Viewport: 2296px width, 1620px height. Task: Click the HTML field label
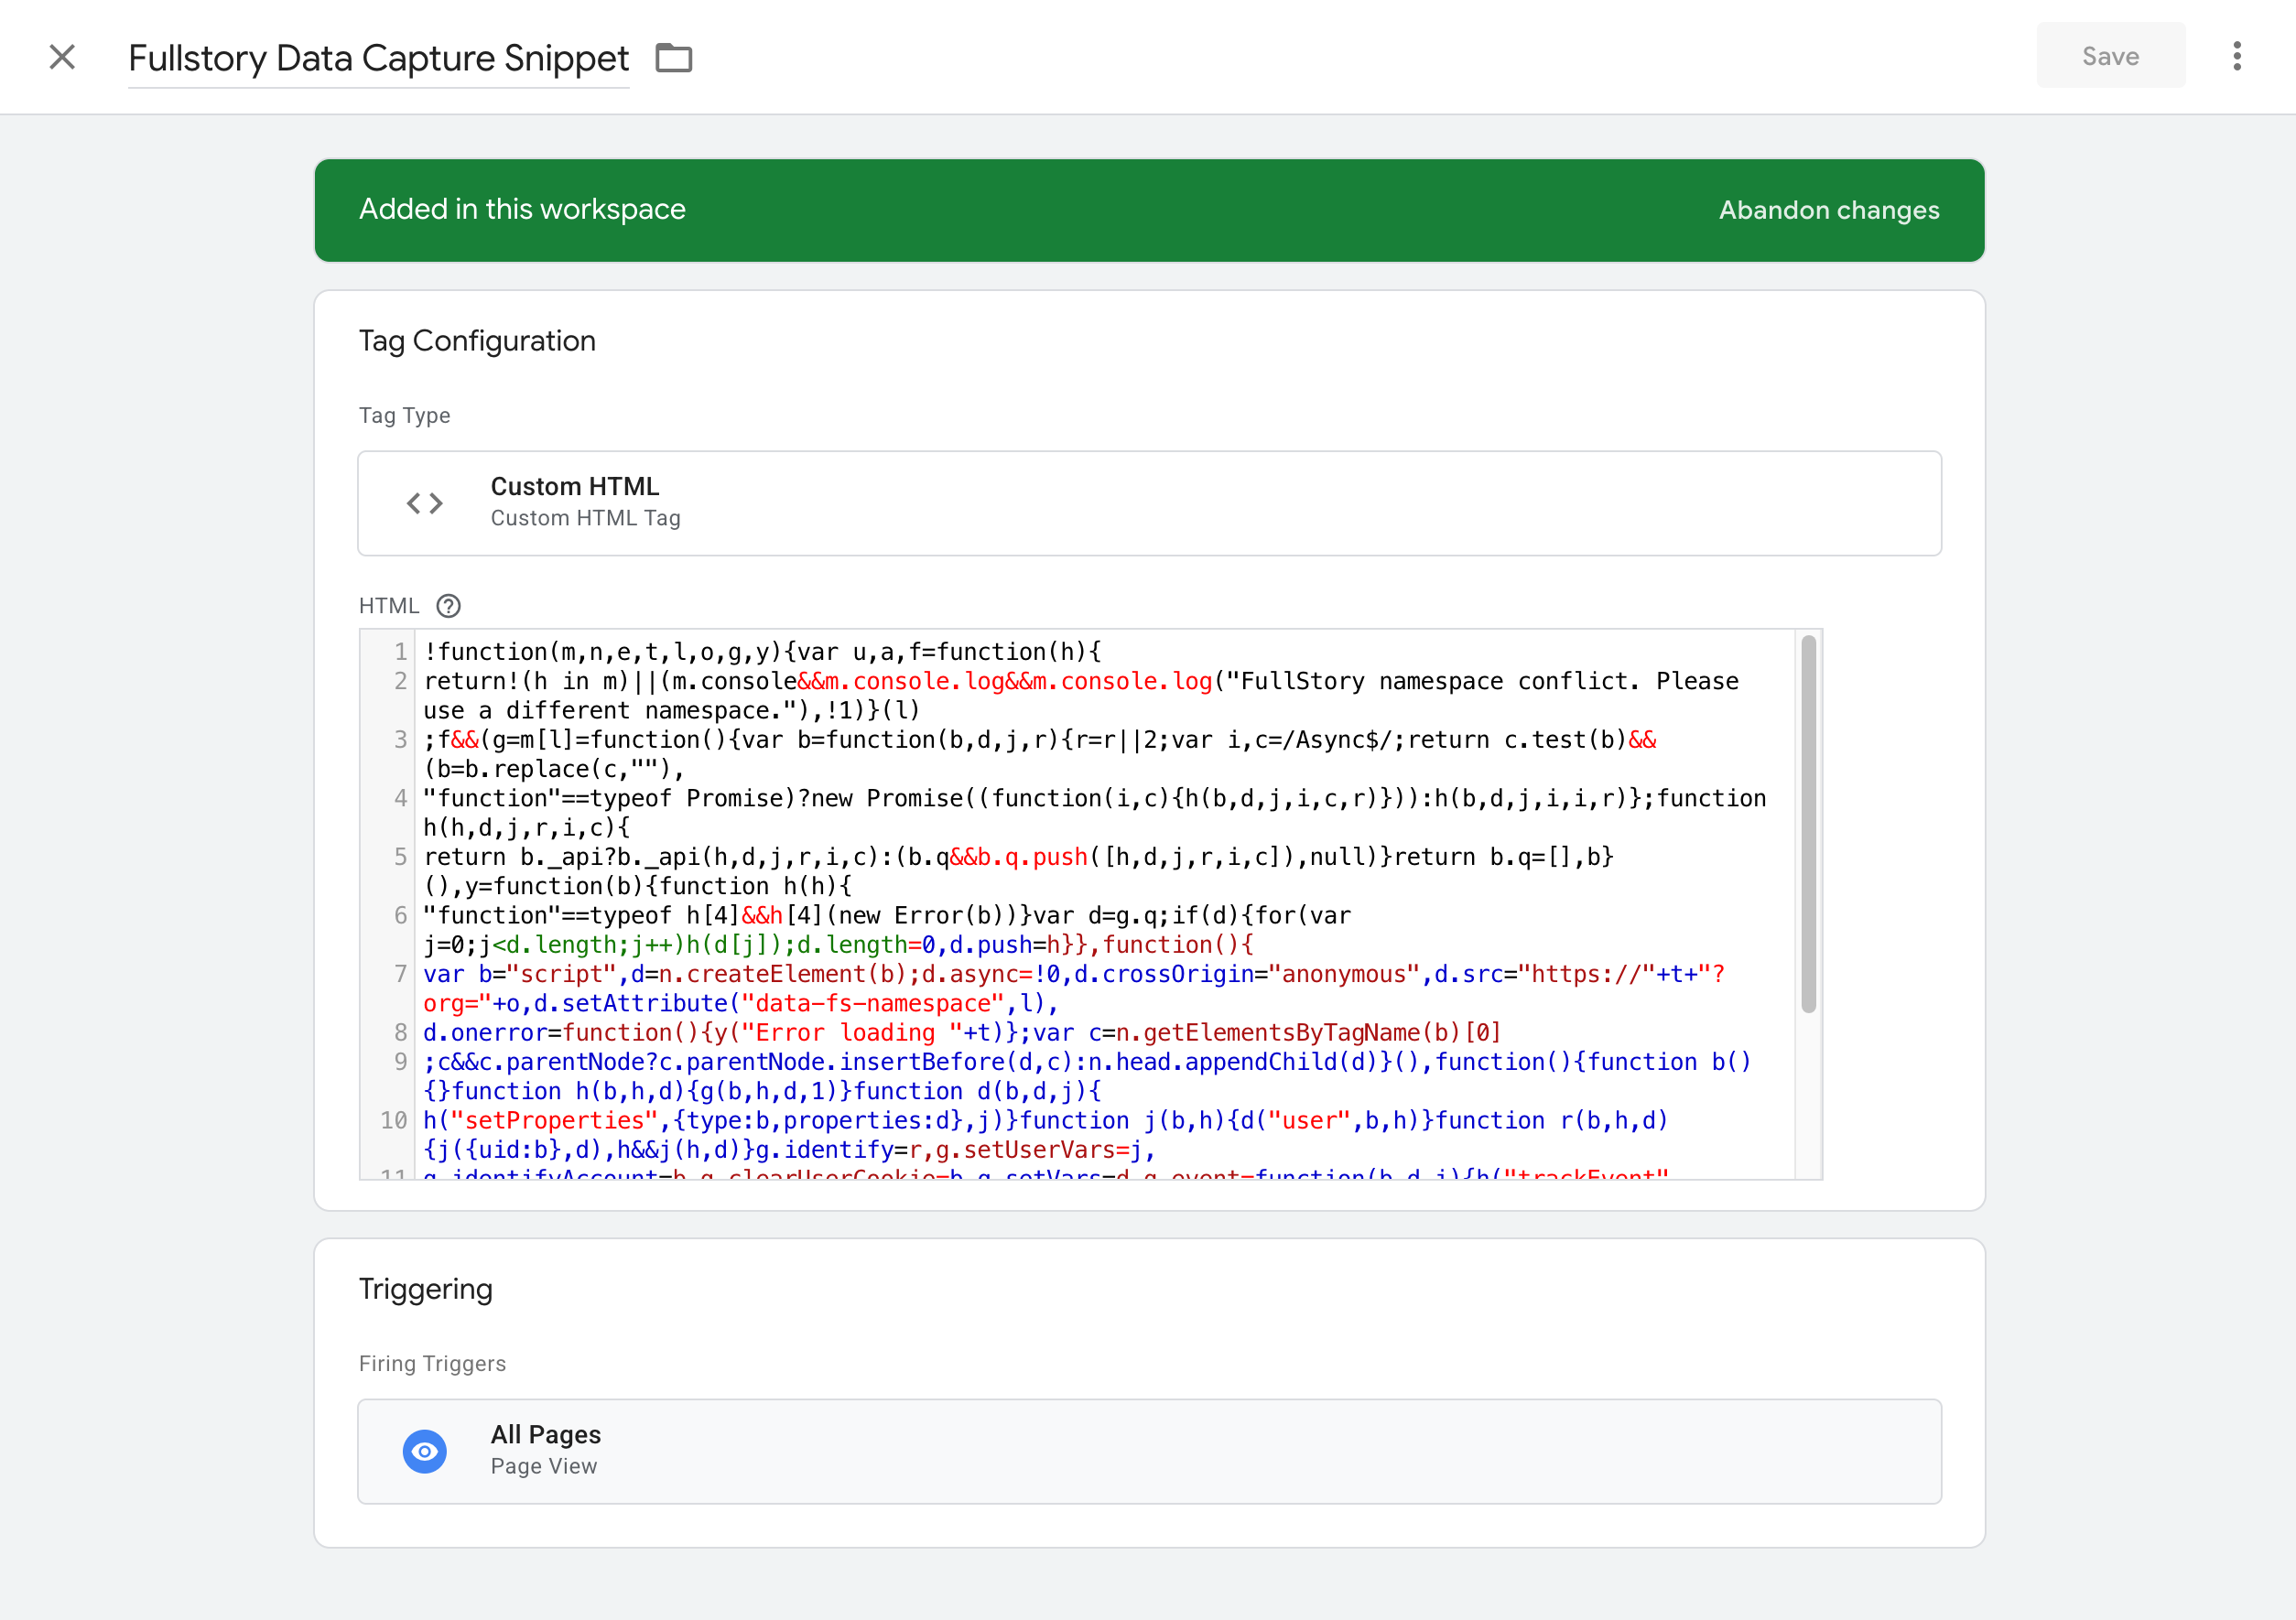[389, 606]
